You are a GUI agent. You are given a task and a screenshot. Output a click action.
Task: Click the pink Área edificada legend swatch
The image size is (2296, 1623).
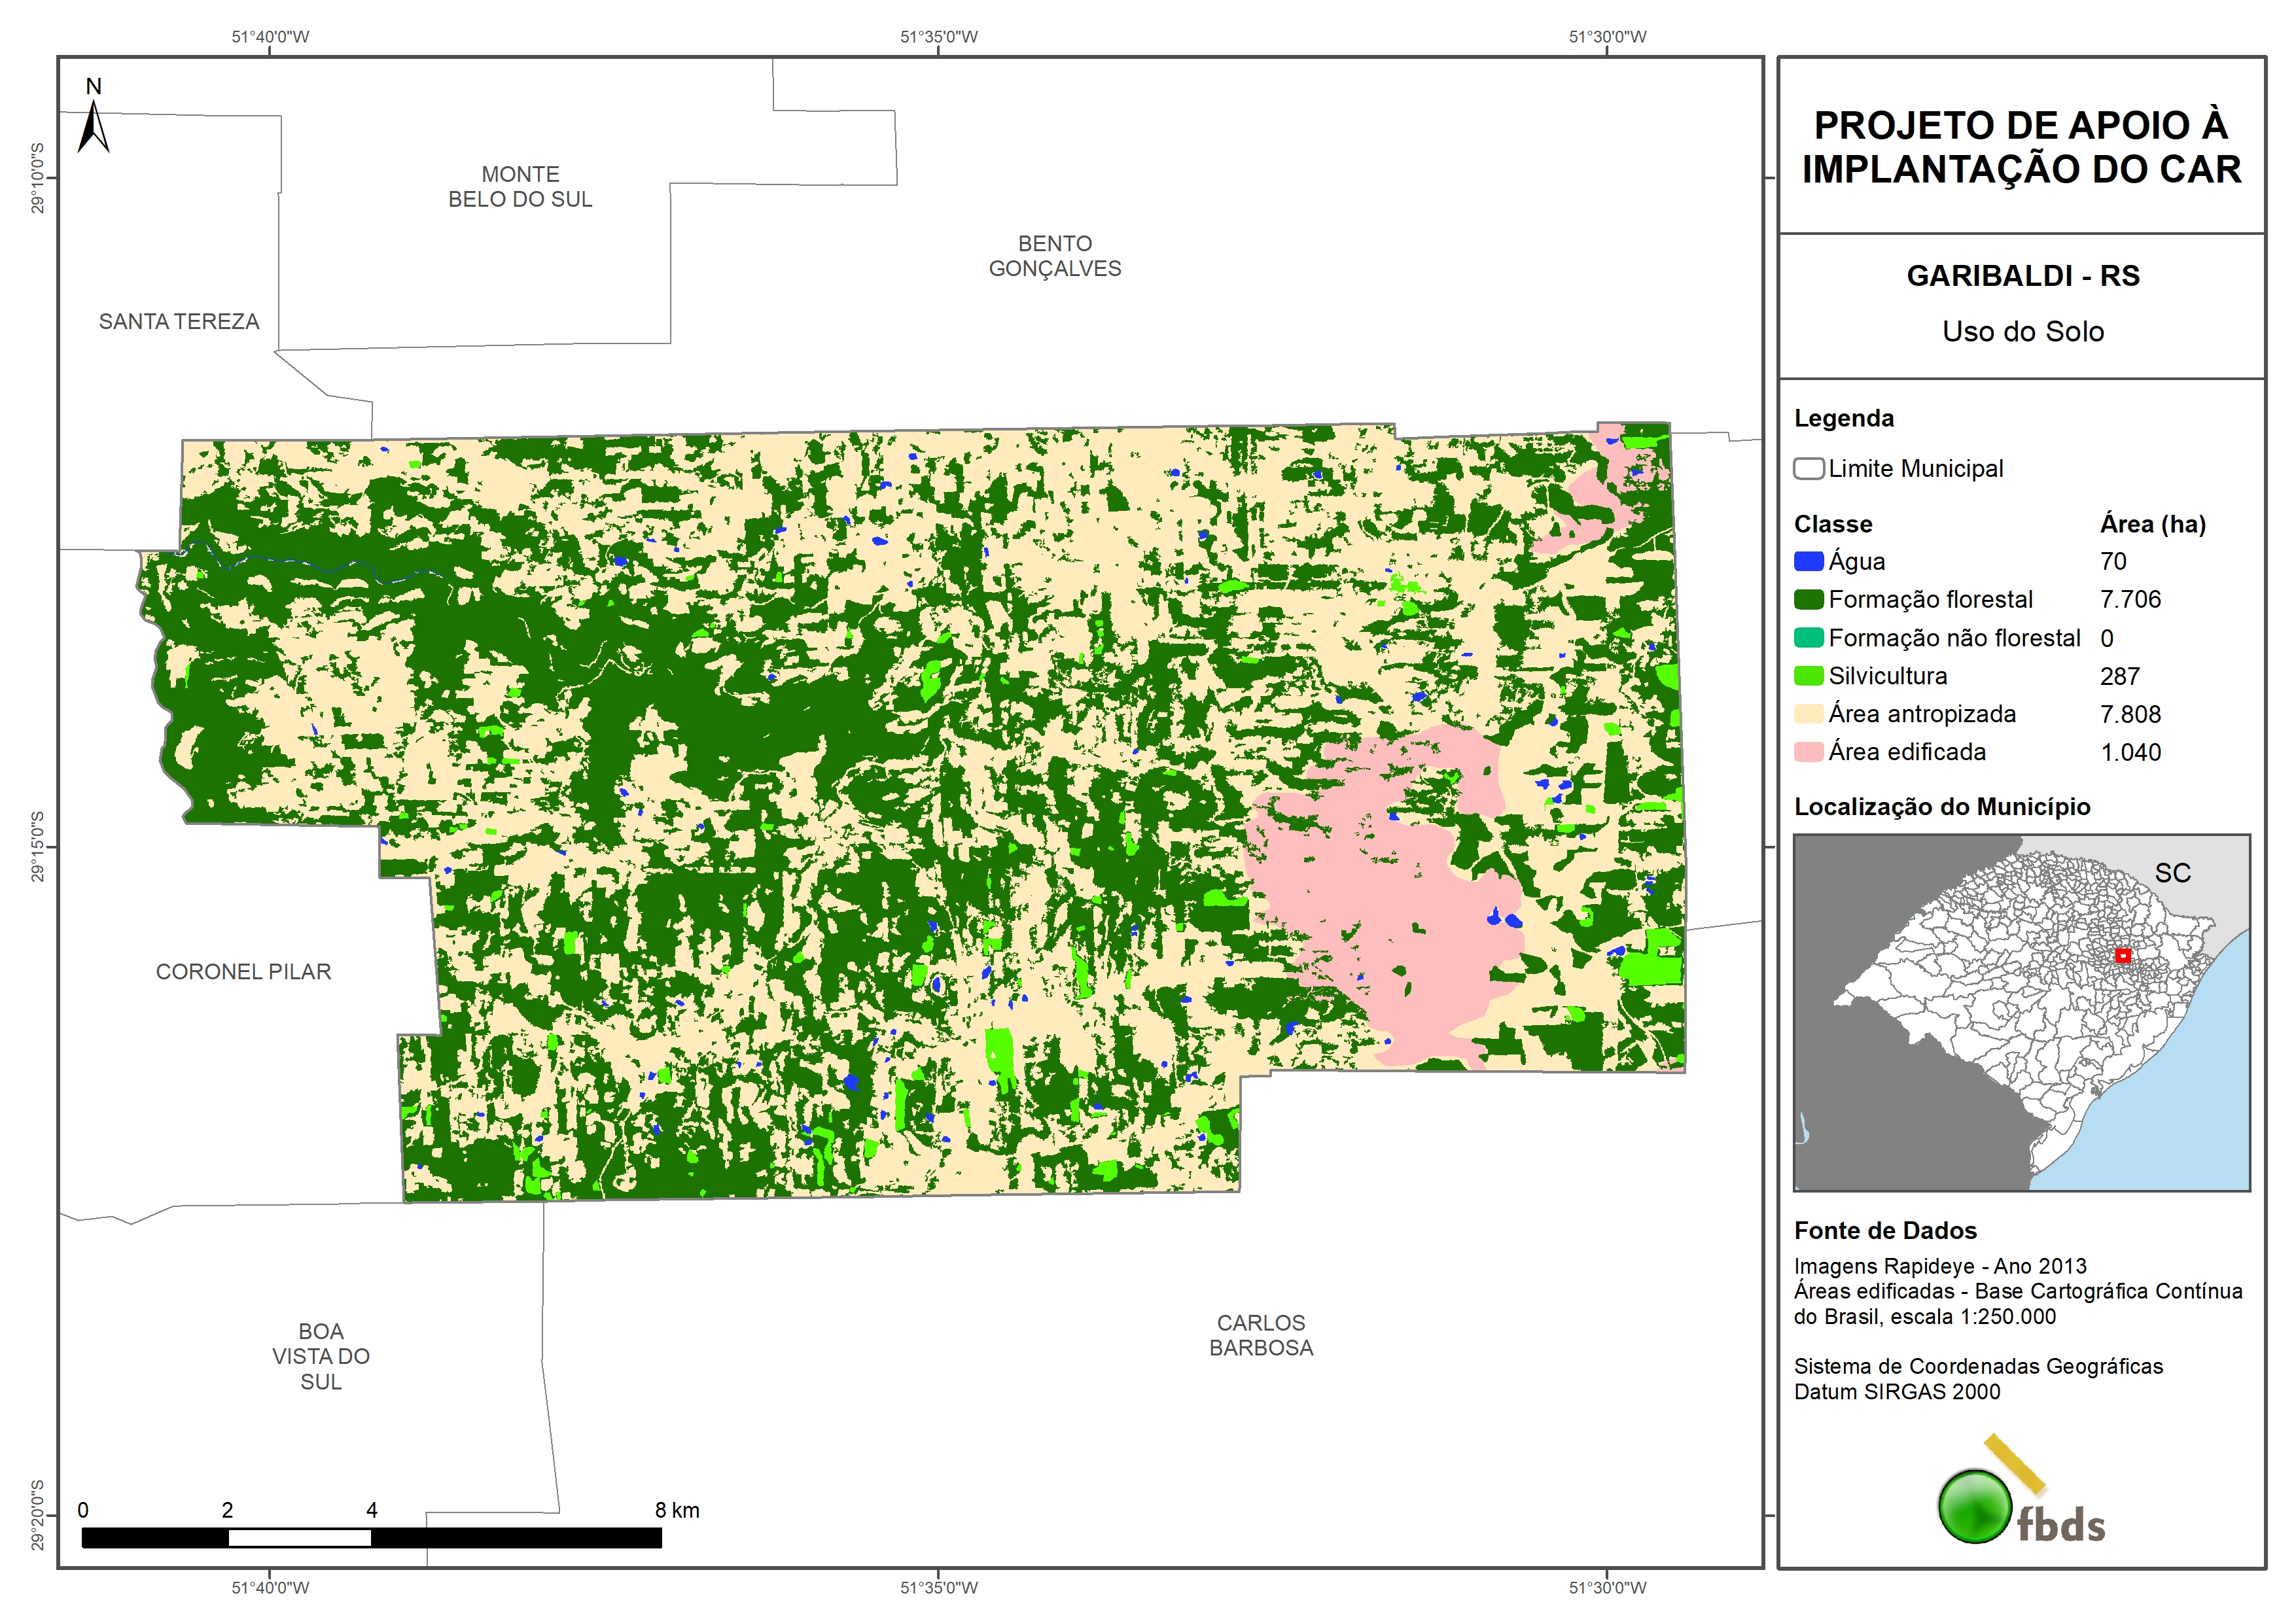(1808, 752)
